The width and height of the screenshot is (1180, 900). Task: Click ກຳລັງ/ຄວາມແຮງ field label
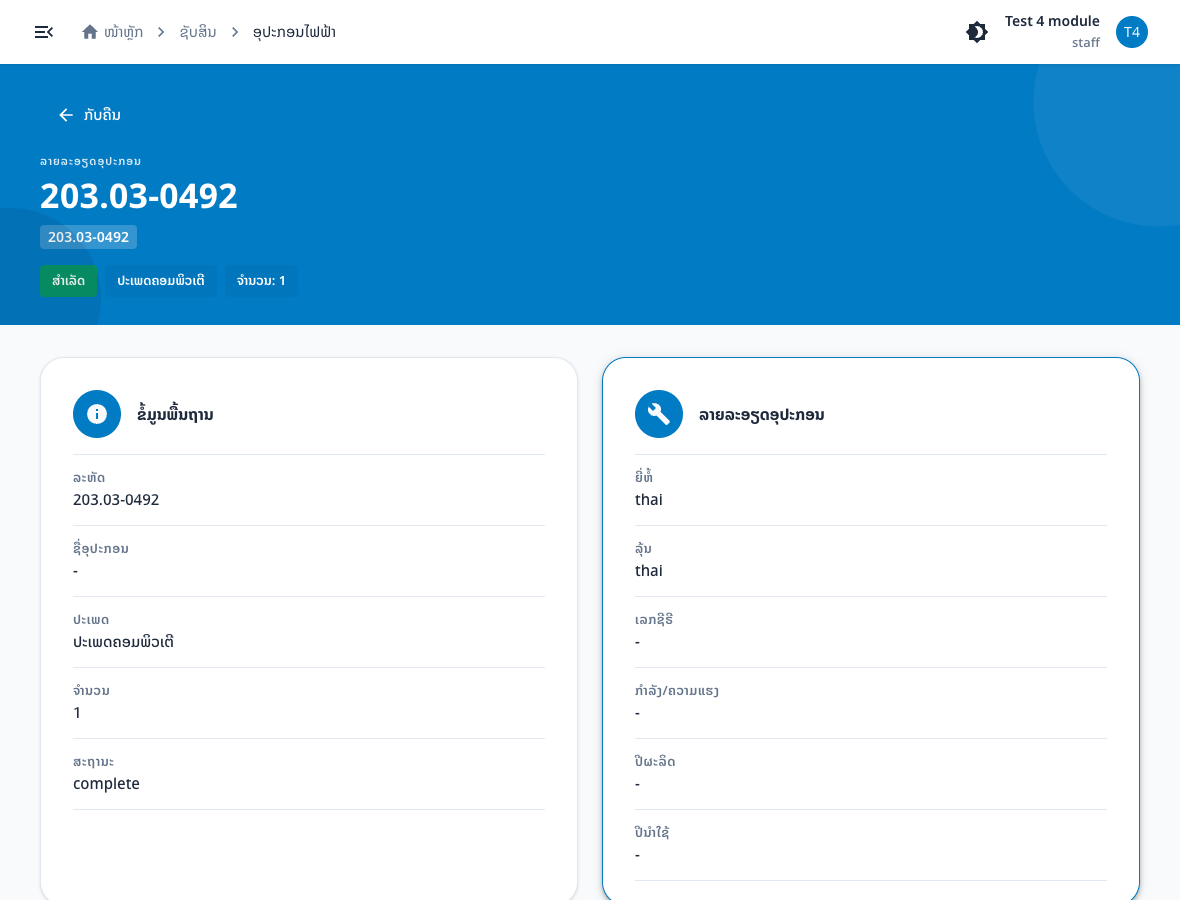click(677, 690)
